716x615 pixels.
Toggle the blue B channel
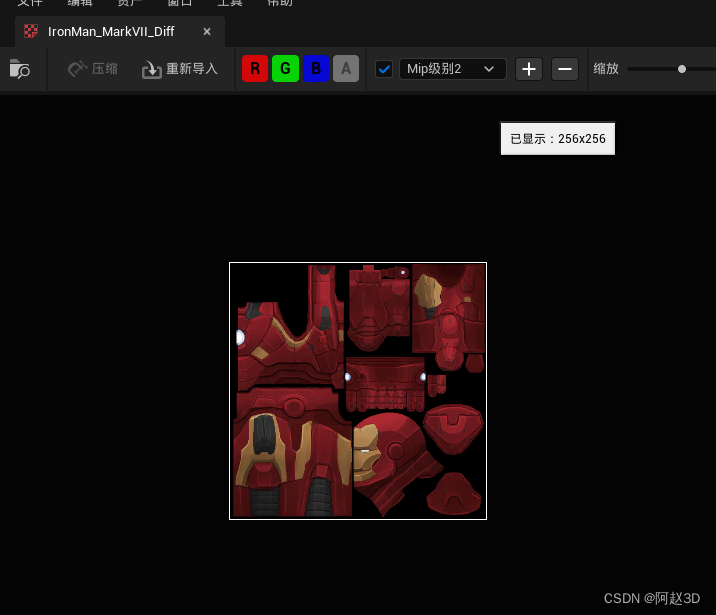coord(316,68)
